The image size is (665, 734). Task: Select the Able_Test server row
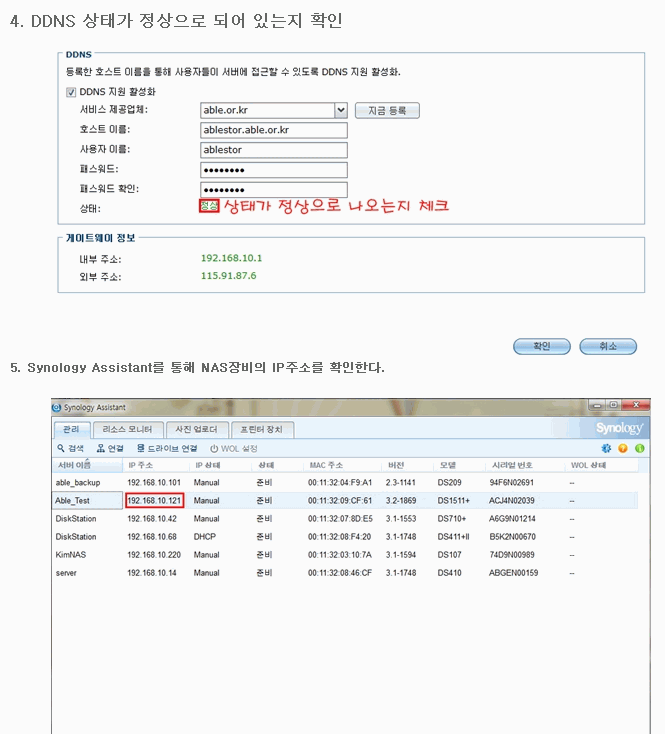345,500
